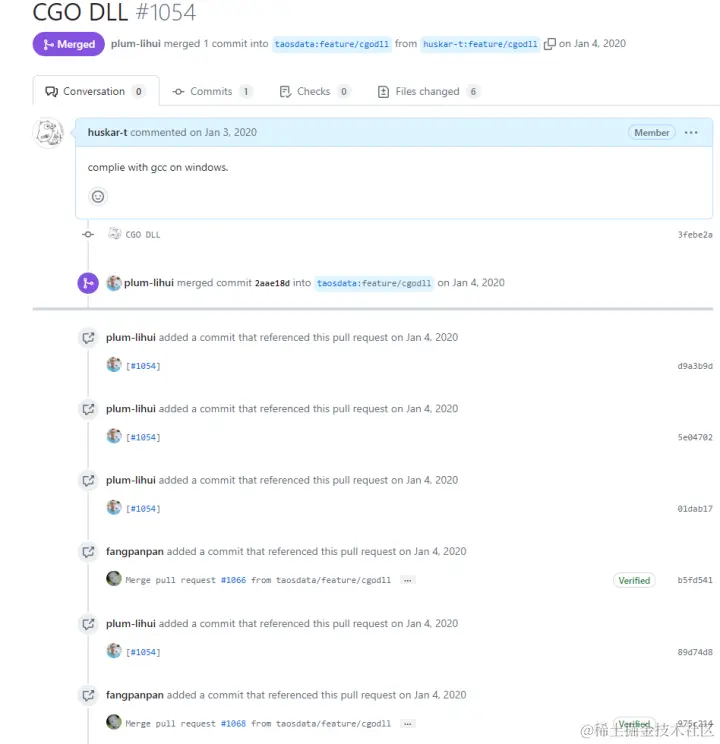Image resolution: width=720 pixels, height=744 pixels.
Task: Open the taosdata:feature/cgodll branch link in header
Action: pyautogui.click(x=332, y=44)
